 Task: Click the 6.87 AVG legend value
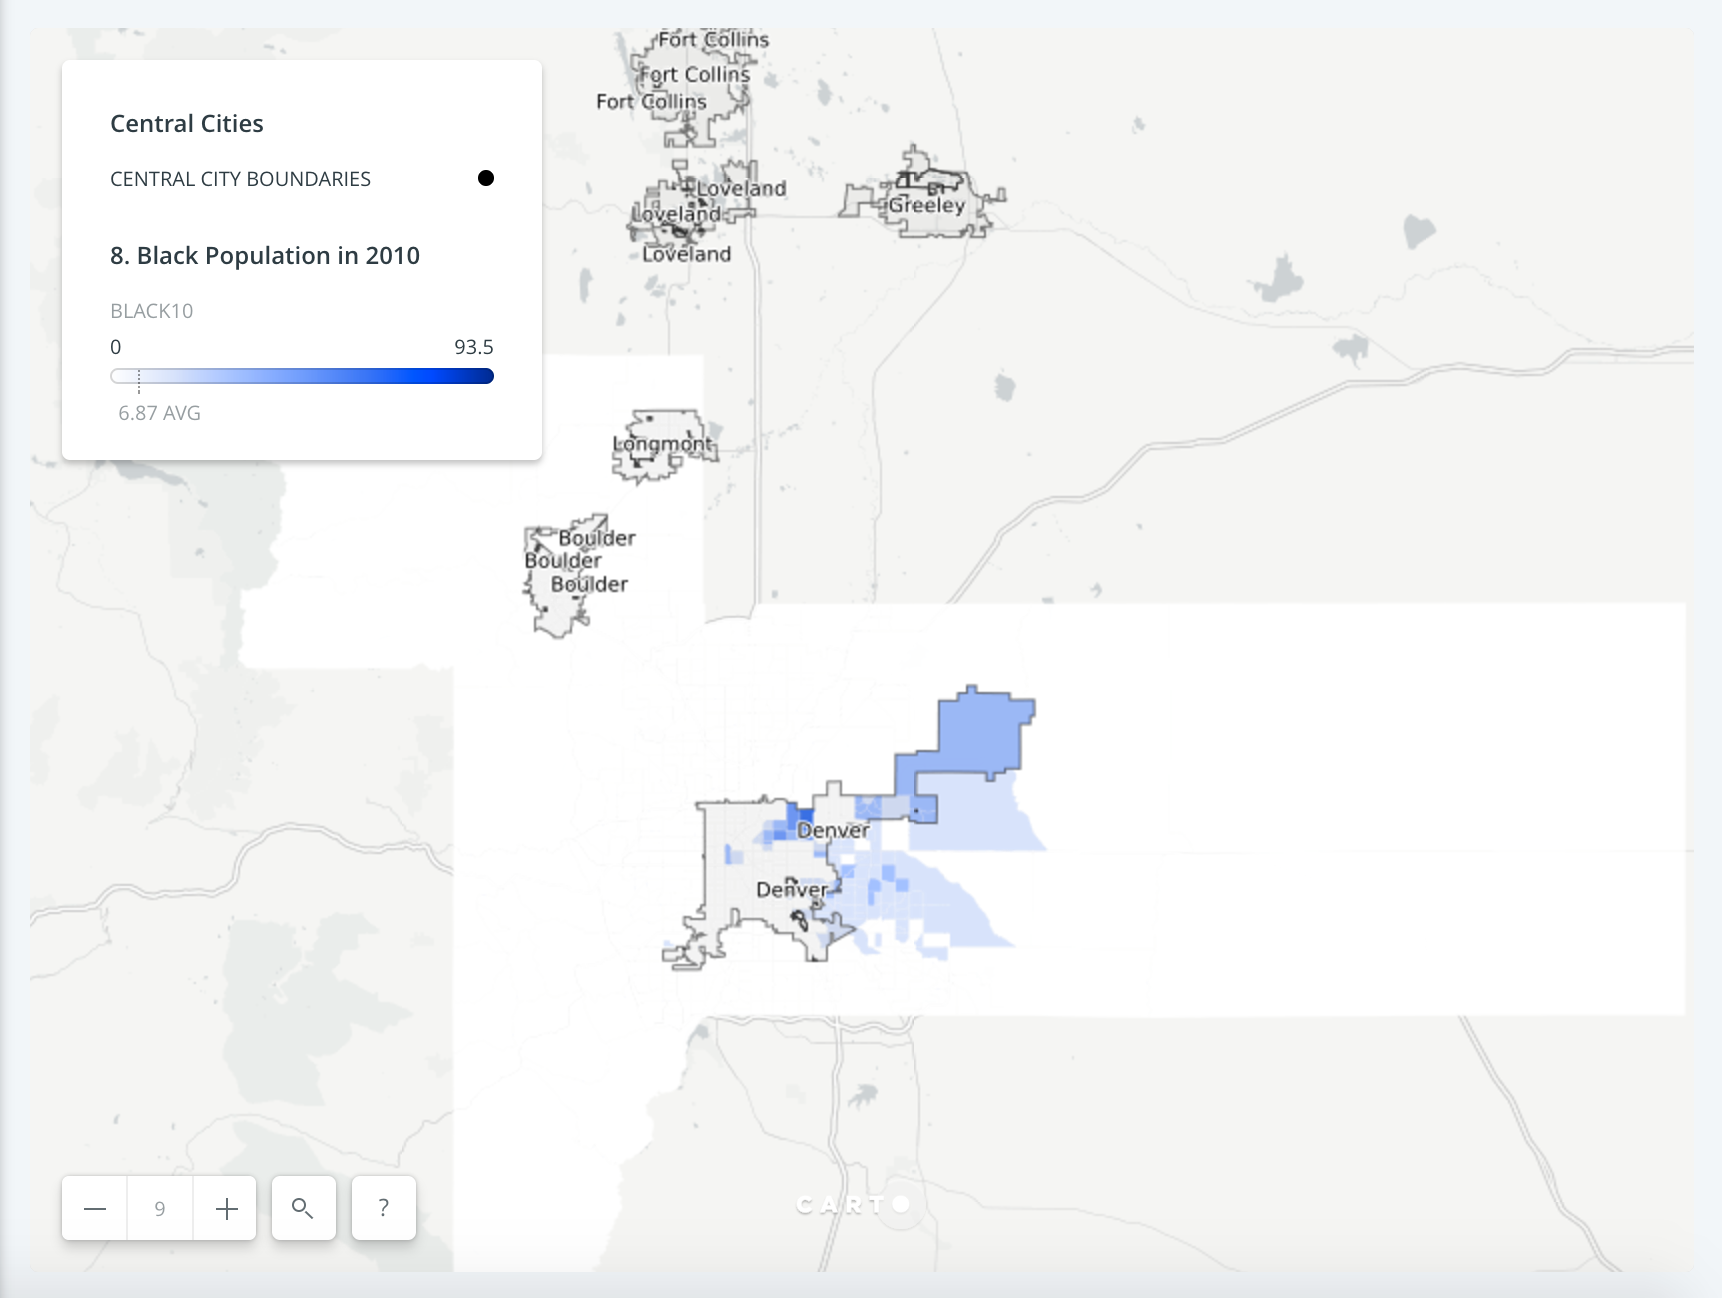tap(159, 413)
